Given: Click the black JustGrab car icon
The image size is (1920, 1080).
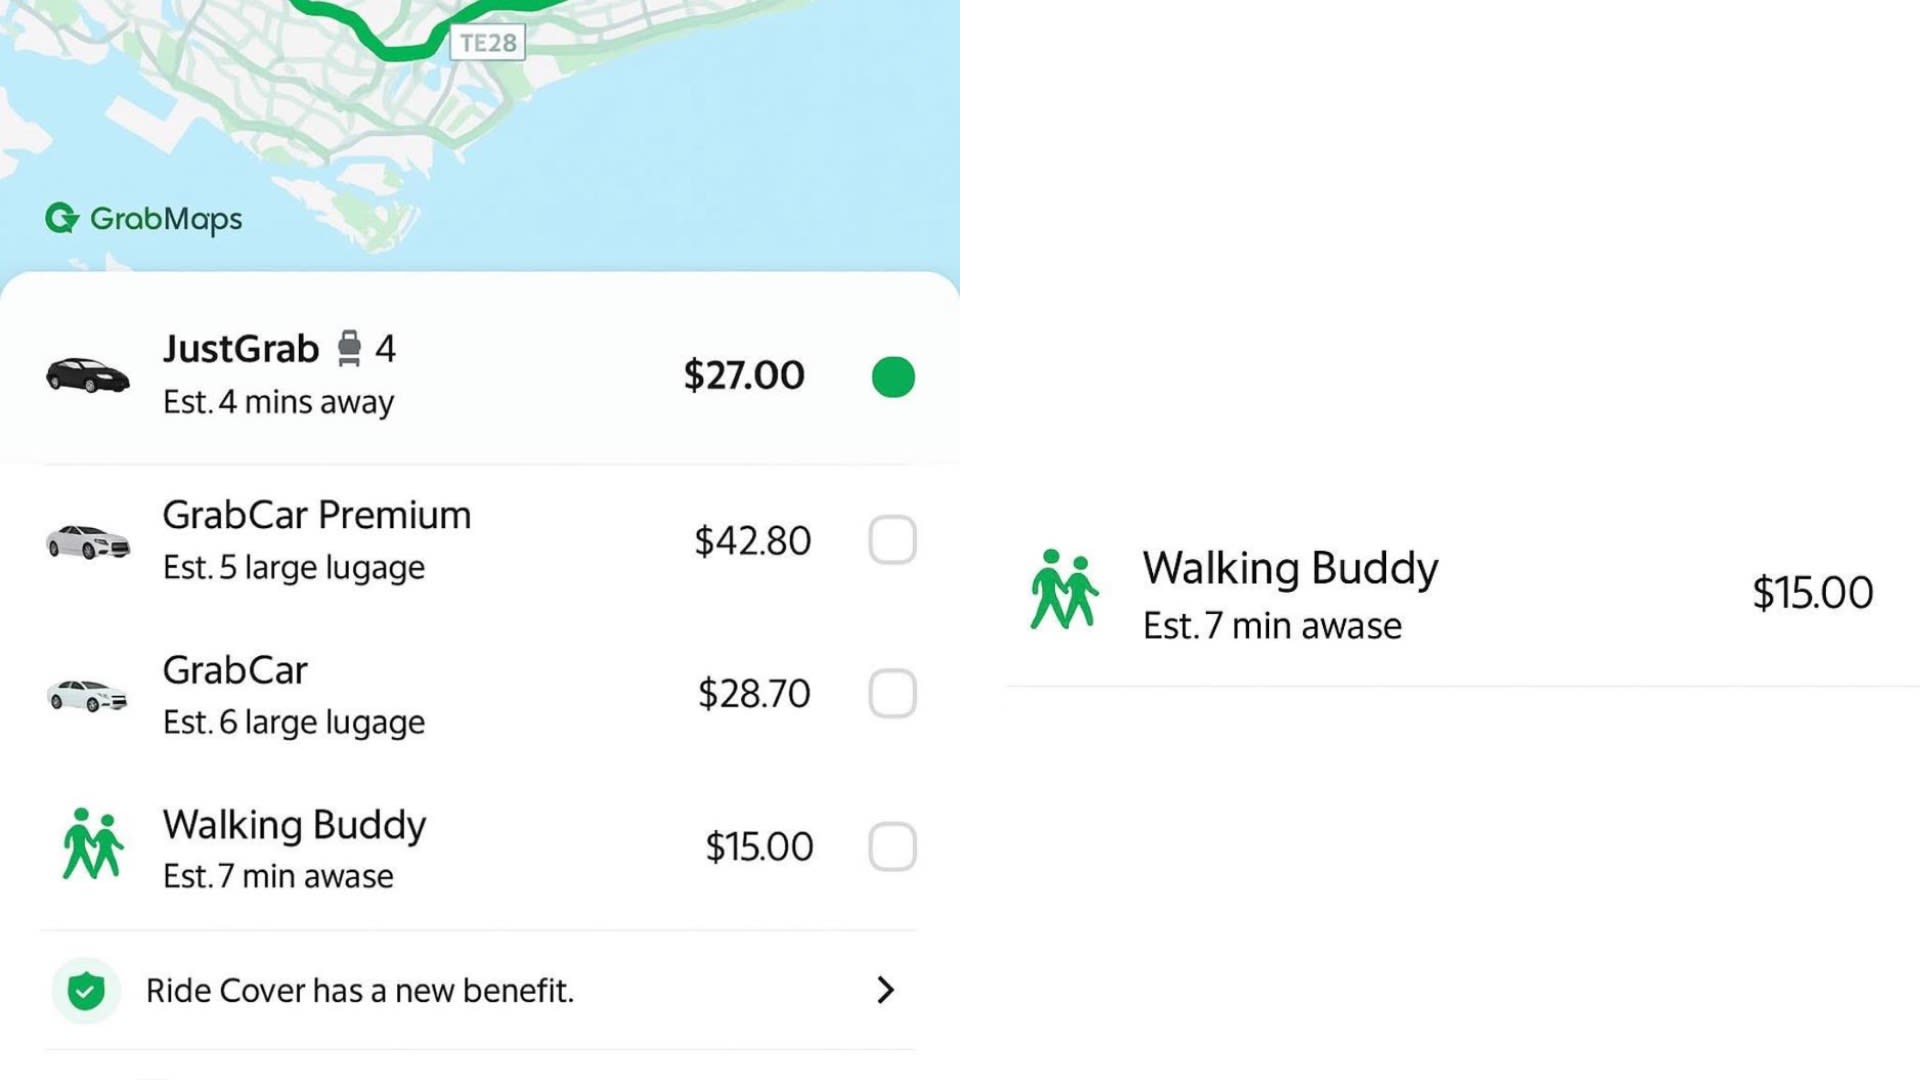Looking at the screenshot, I should click(x=88, y=376).
